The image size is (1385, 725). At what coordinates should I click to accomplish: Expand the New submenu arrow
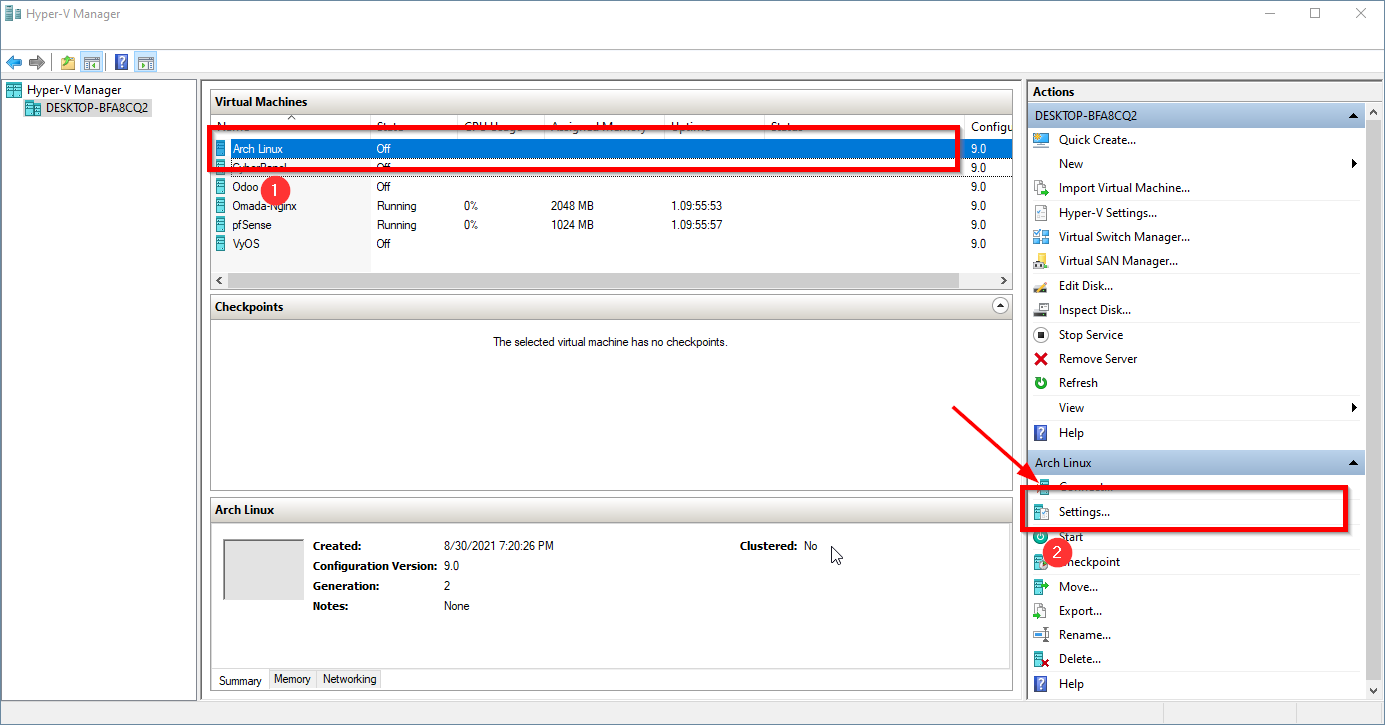[1354, 164]
